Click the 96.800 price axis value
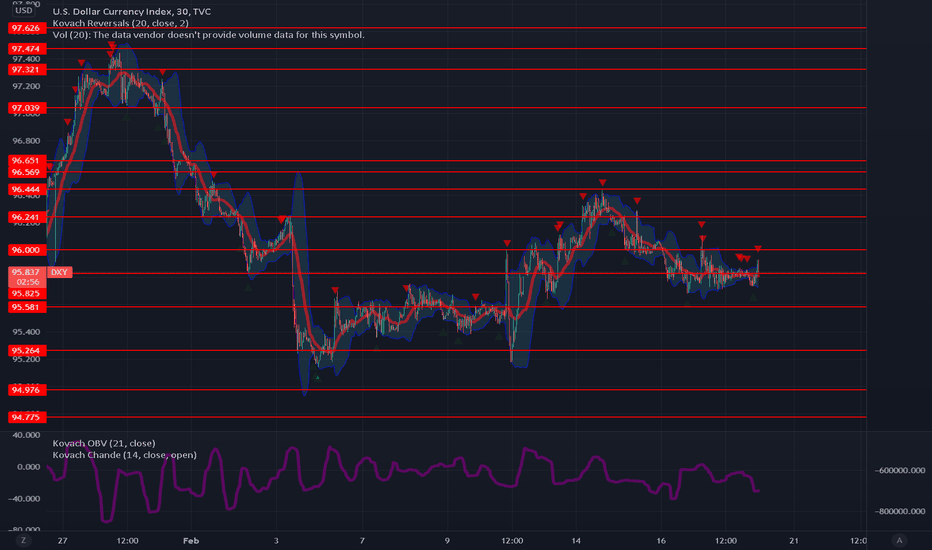 [26, 141]
